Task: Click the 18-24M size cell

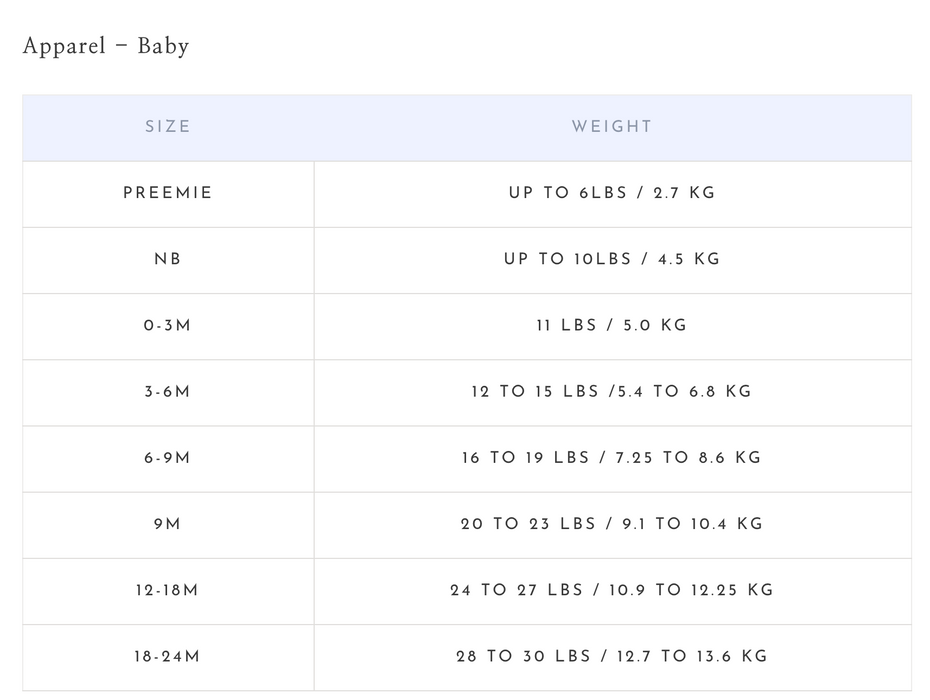Action: 168,657
